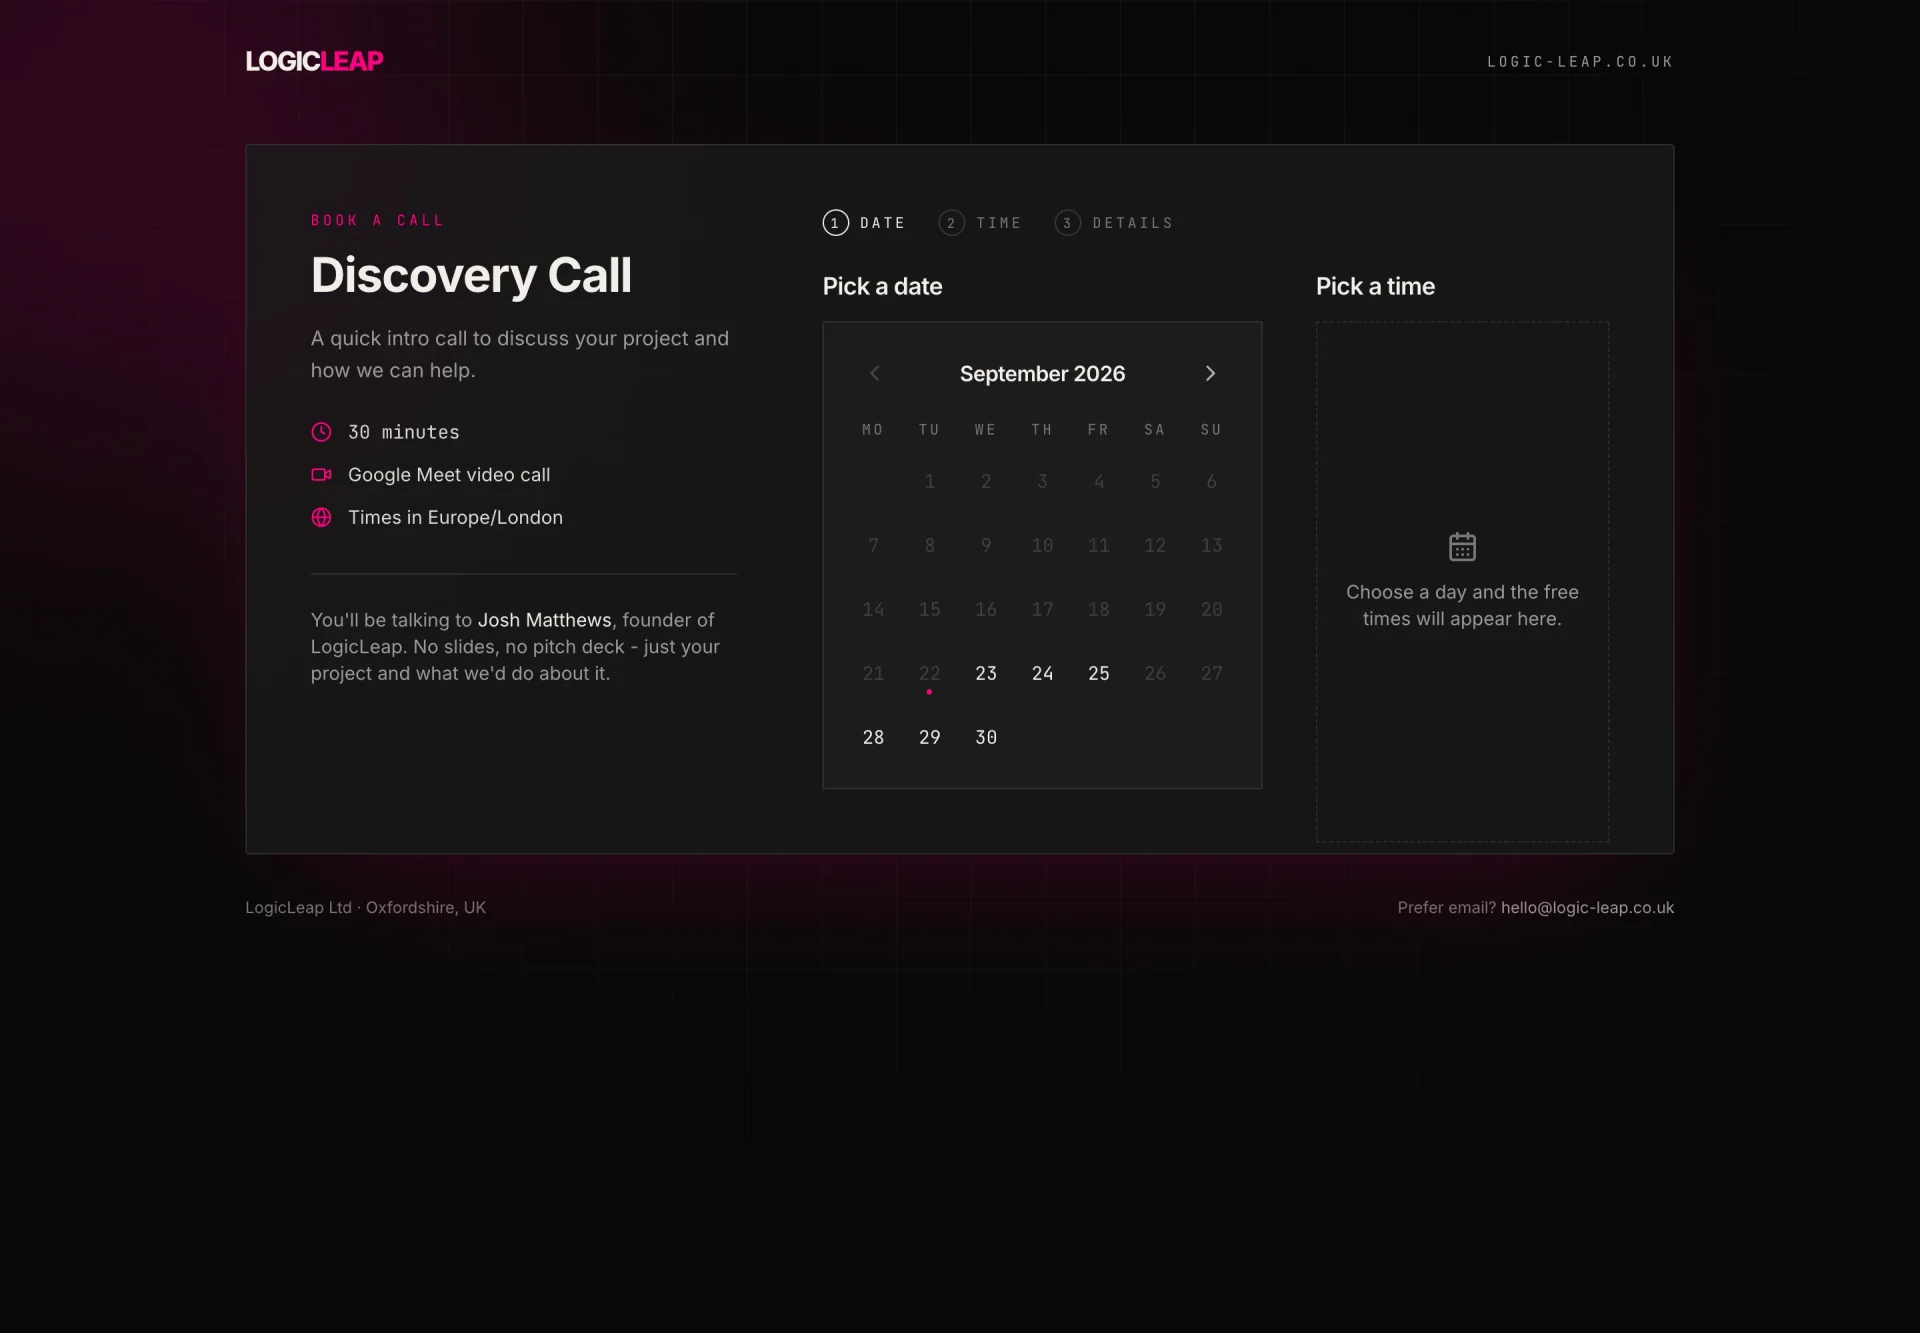Click disabled date 10 in calendar
1920x1333 pixels.
tap(1042, 545)
